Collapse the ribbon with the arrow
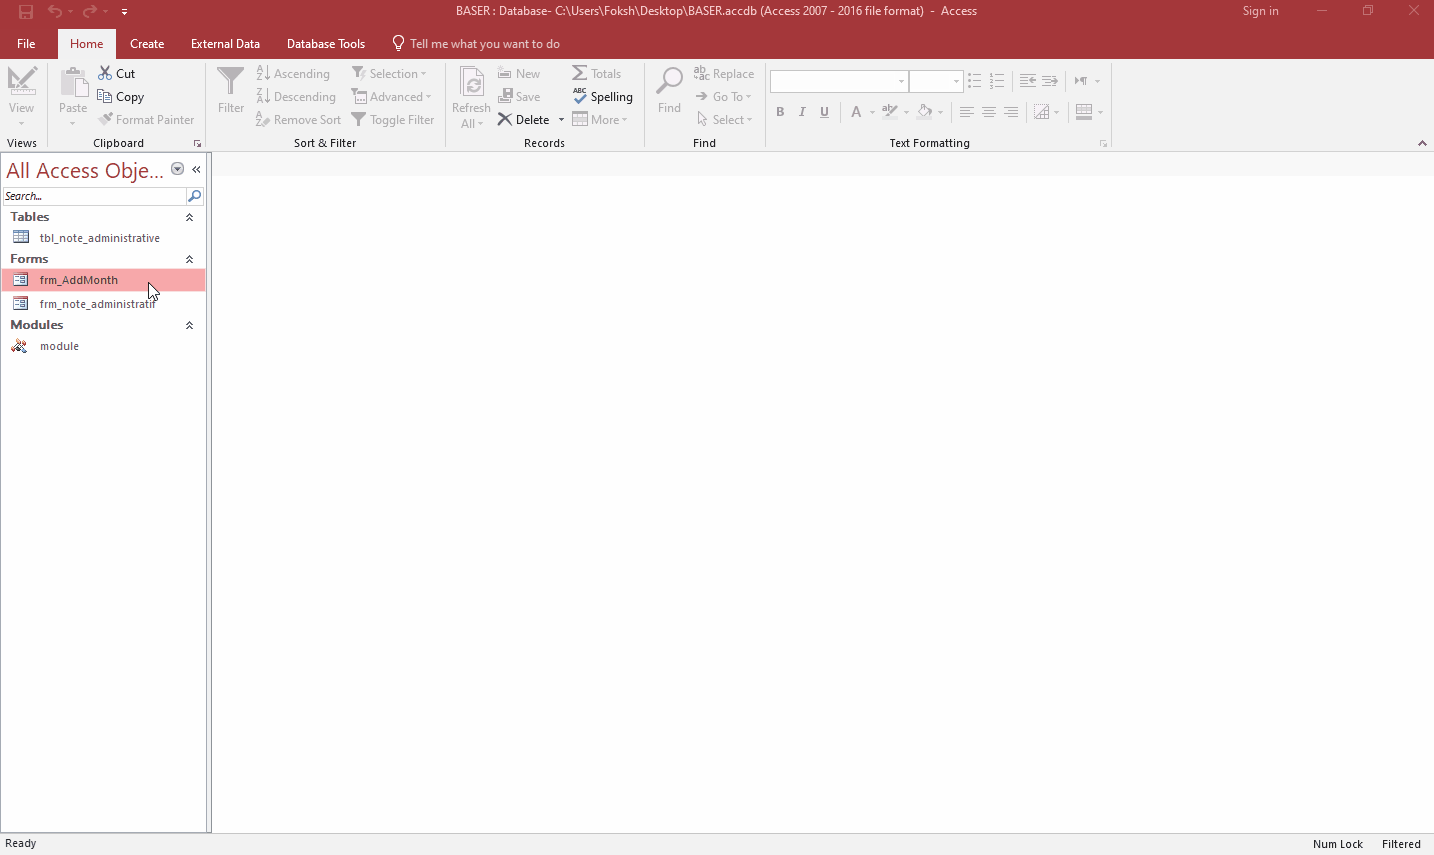This screenshot has height=855, width=1434. click(x=1422, y=143)
